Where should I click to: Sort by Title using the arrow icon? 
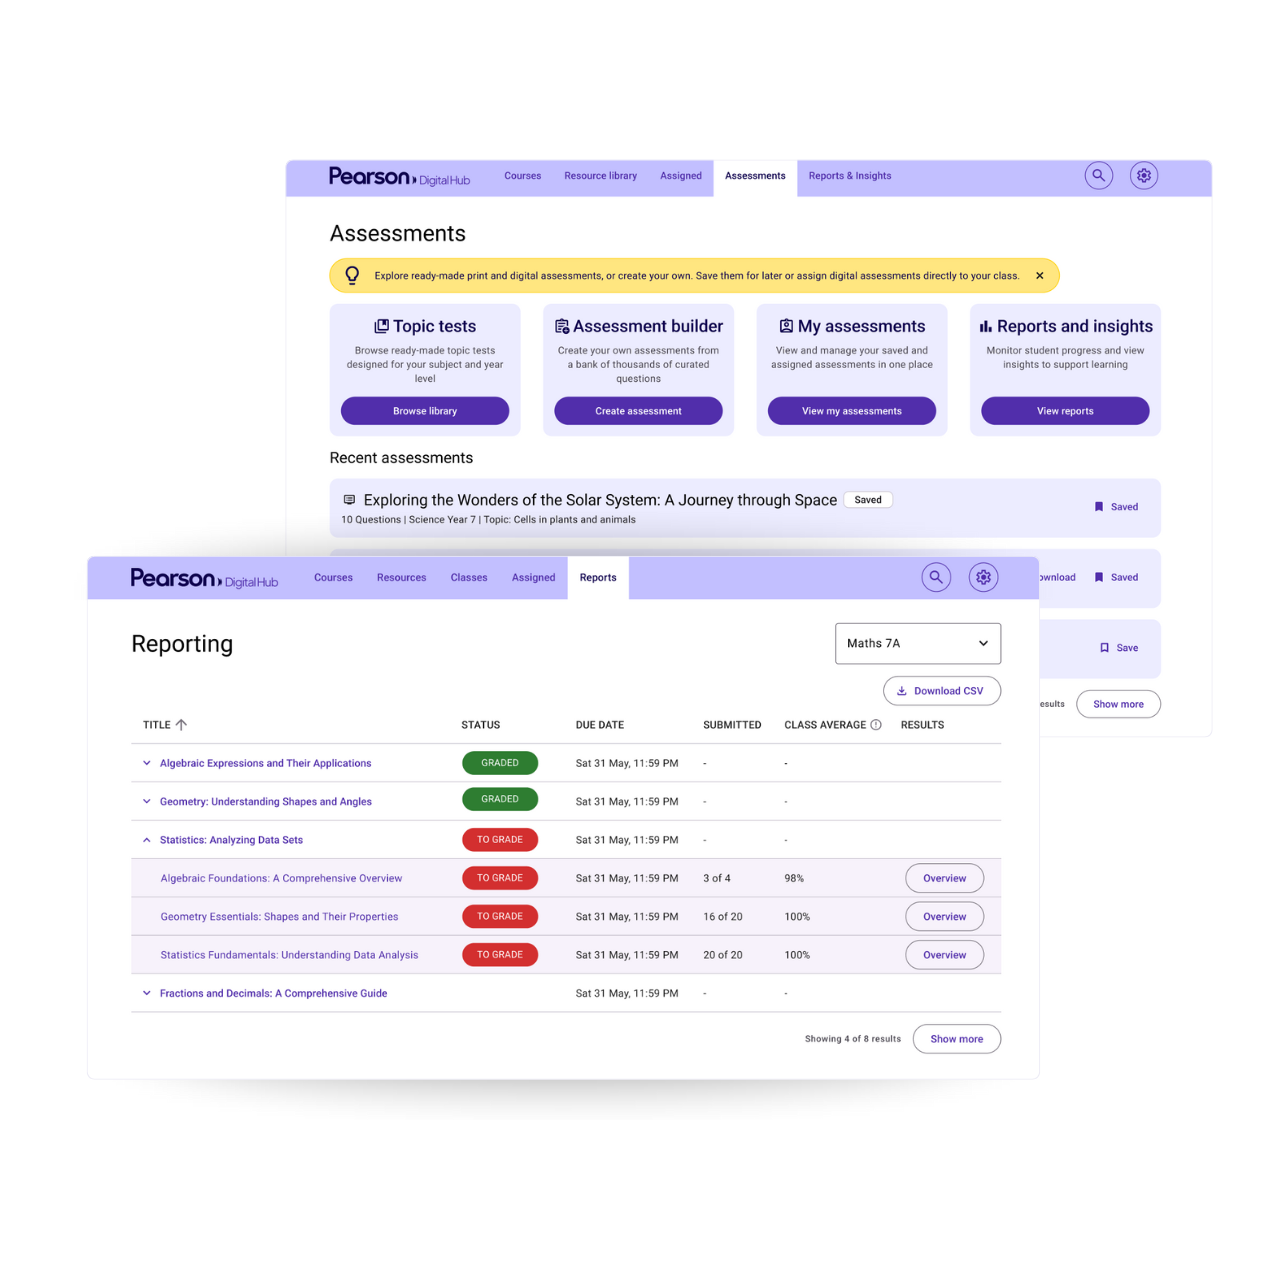(x=181, y=725)
